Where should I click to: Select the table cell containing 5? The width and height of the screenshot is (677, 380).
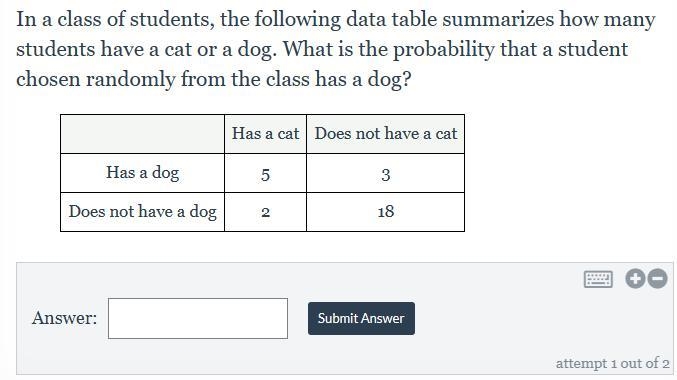[266, 173]
